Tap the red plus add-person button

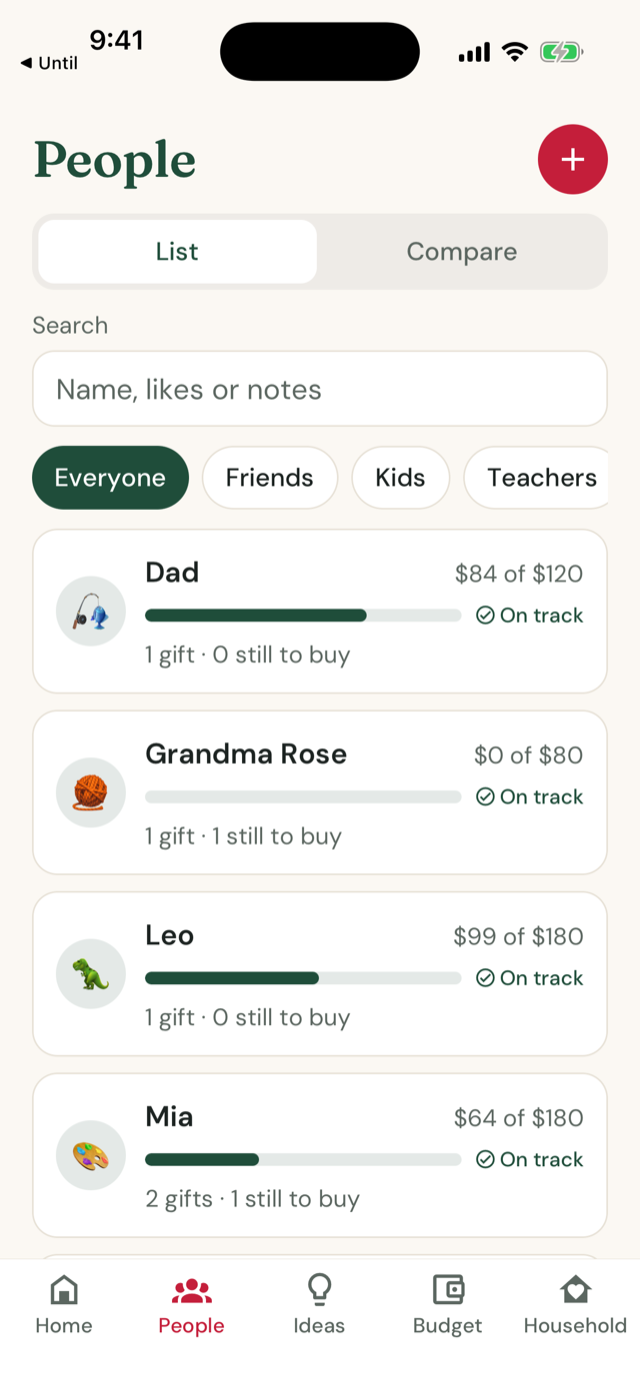click(572, 159)
